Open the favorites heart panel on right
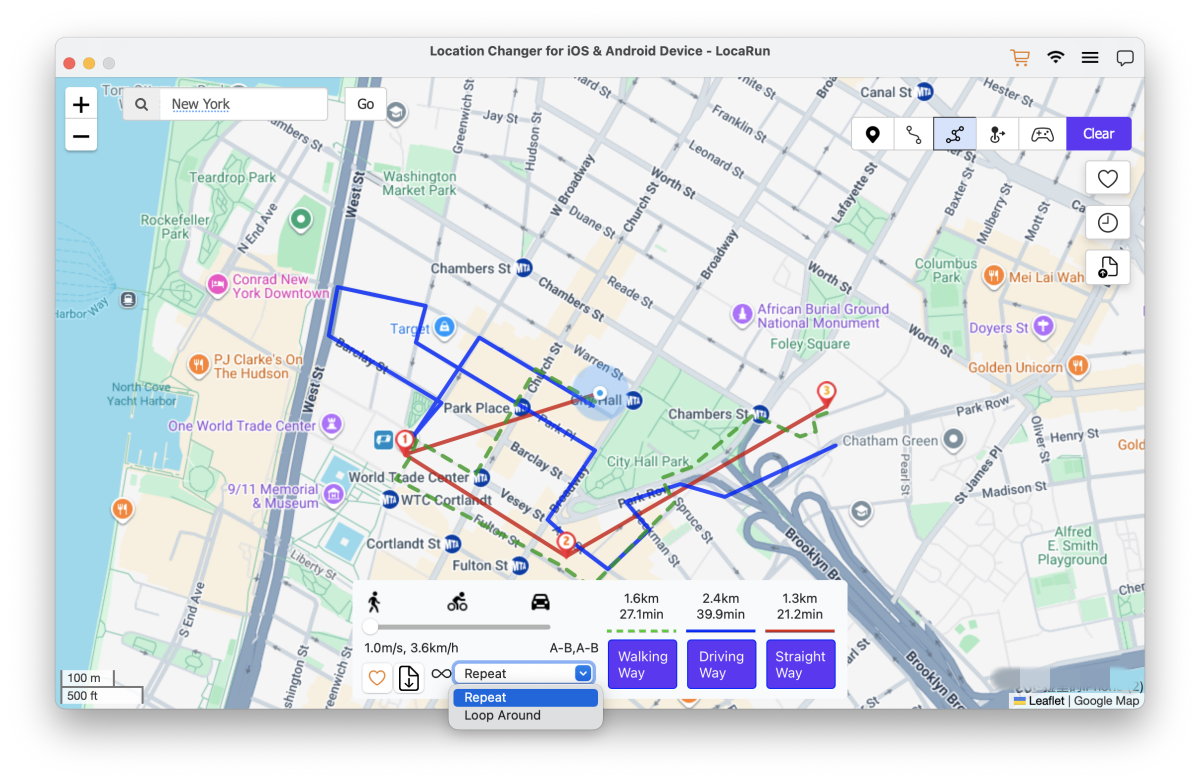Screen dimensions: 1200x782 (x=1107, y=178)
